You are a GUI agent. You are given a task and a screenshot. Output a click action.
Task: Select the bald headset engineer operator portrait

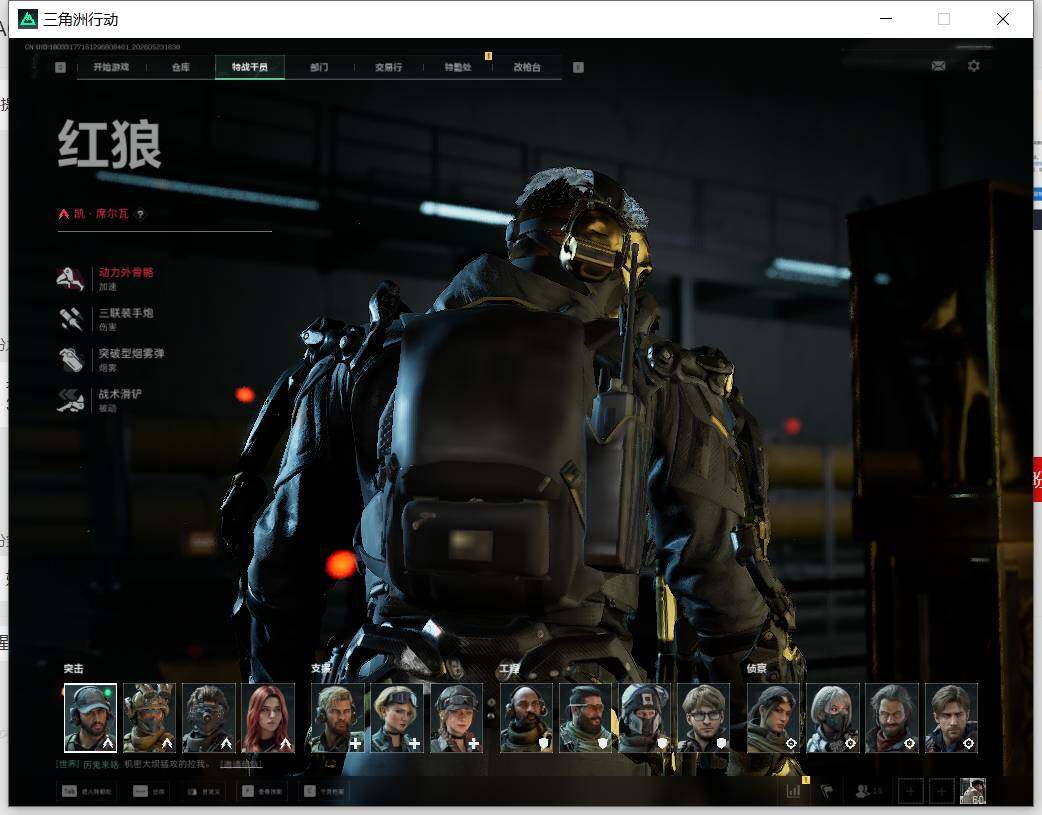526,718
